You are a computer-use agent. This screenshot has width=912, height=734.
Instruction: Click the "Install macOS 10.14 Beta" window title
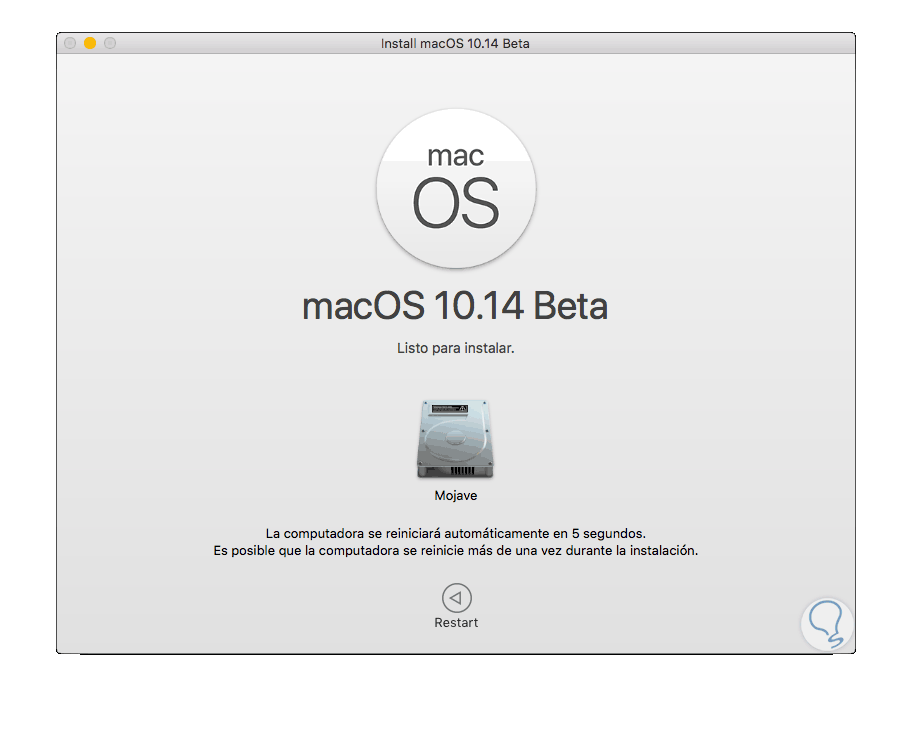(455, 44)
